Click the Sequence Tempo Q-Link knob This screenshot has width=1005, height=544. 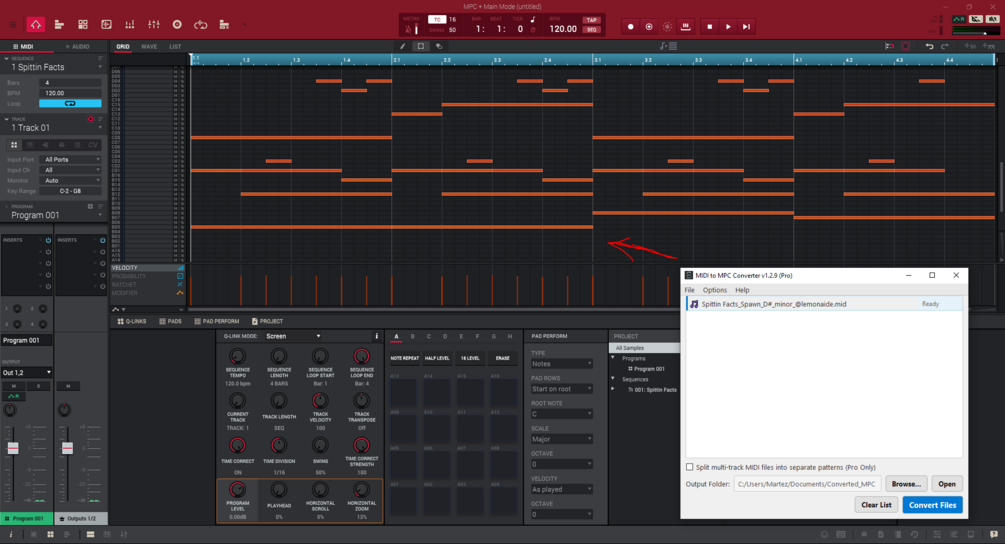(x=237, y=356)
